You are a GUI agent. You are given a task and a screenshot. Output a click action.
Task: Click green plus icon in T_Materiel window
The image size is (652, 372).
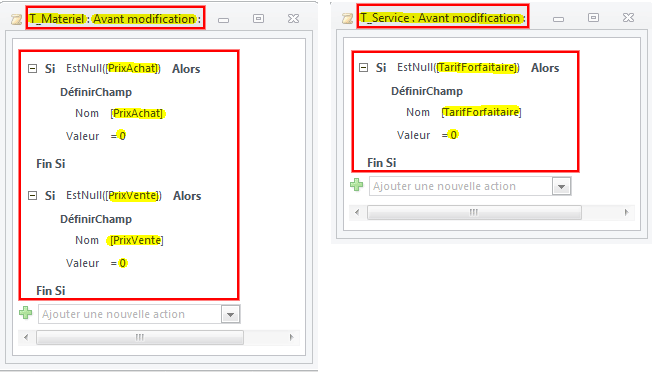[26, 313]
